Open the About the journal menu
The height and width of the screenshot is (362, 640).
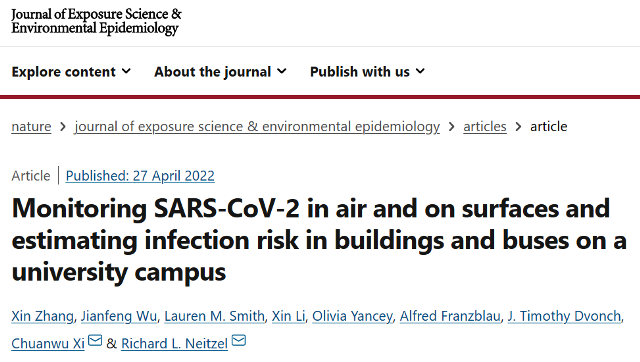[x=220, y=72]
